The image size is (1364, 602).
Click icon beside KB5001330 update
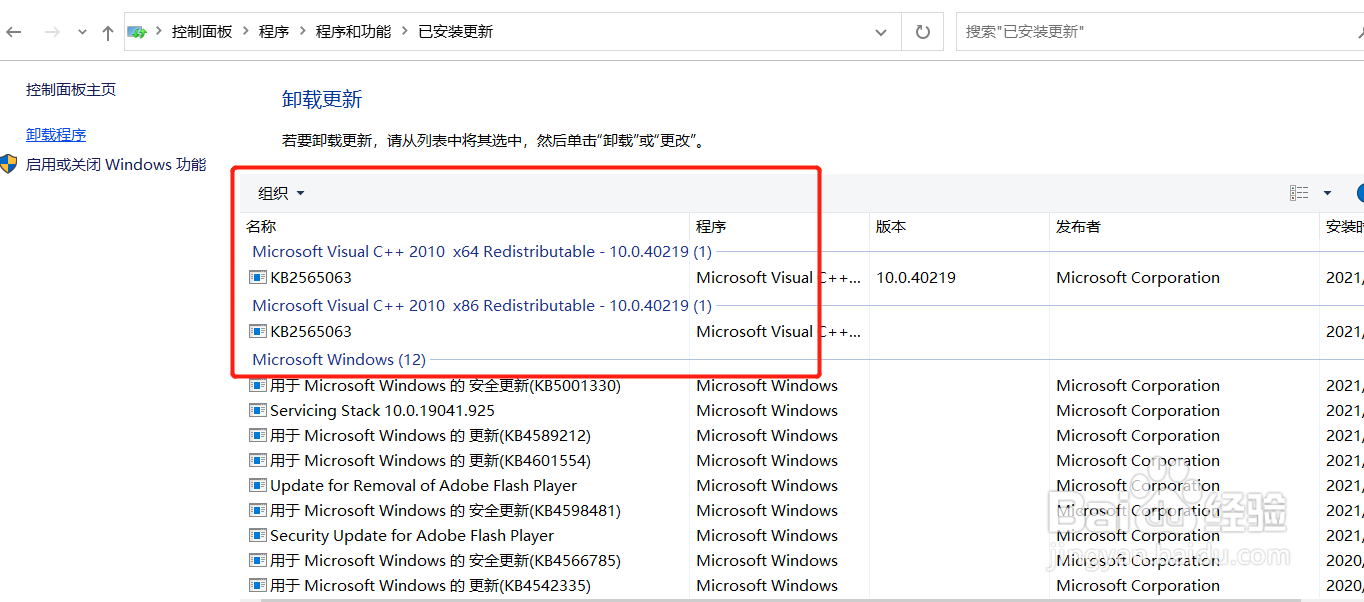pos(258,385)
